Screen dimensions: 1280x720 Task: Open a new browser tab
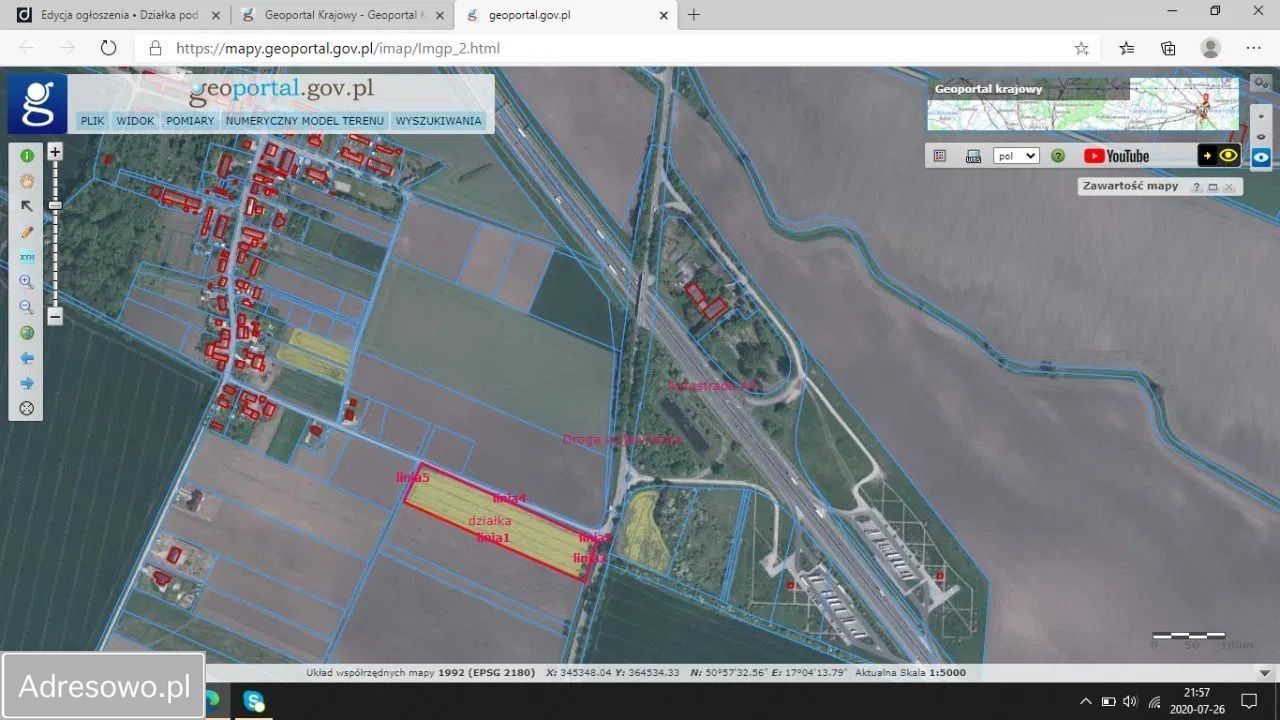[694, 15]
